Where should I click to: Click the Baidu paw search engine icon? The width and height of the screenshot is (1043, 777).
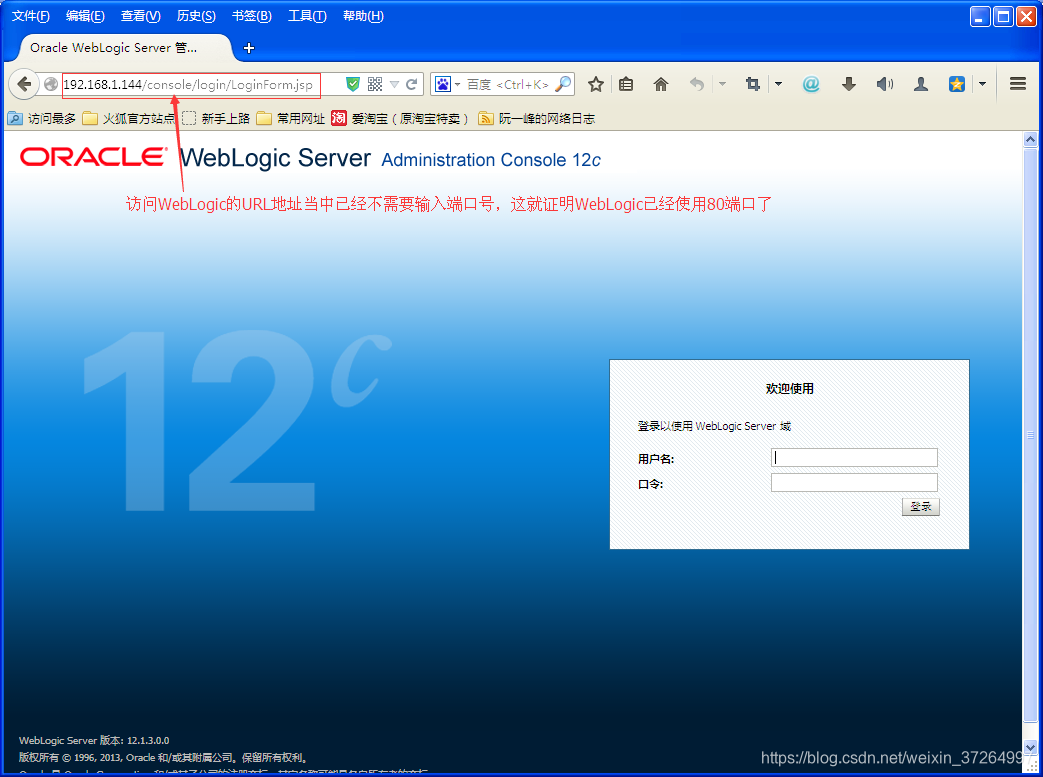[442, 84]
